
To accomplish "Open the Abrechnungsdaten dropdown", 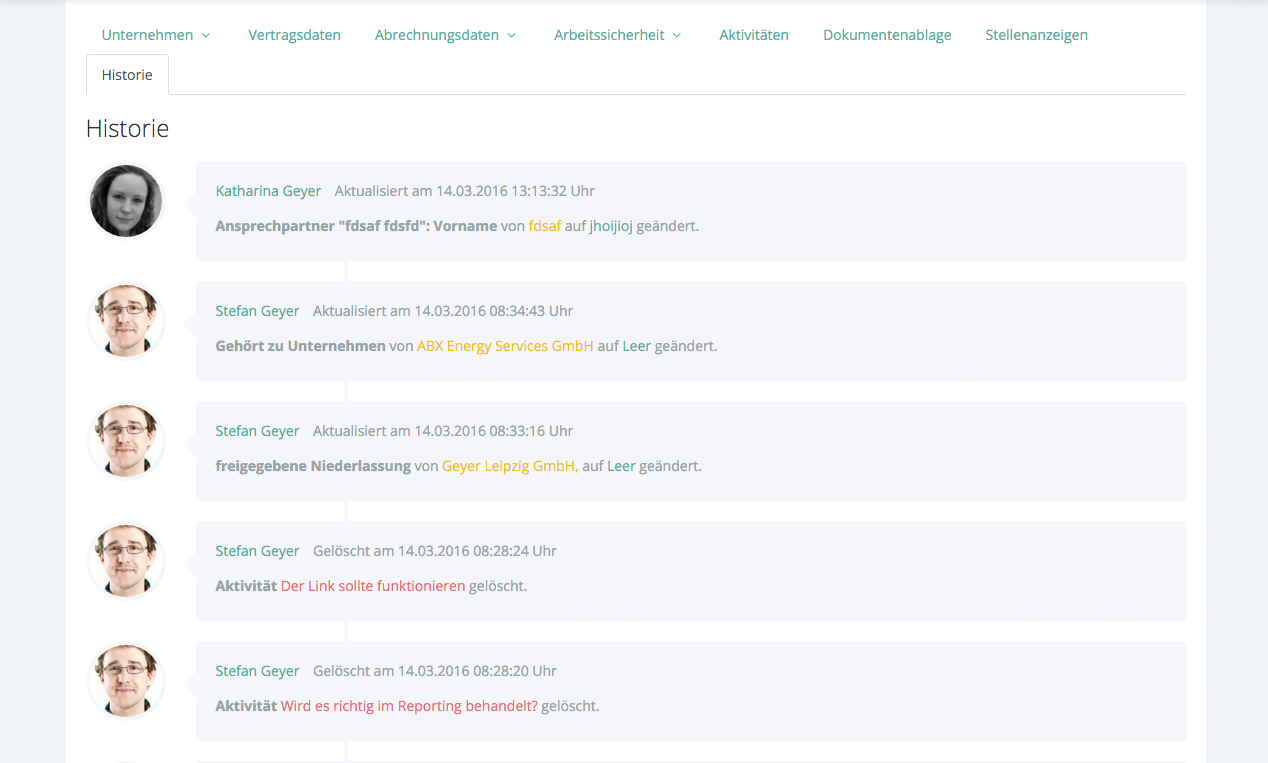I will 445,35.
